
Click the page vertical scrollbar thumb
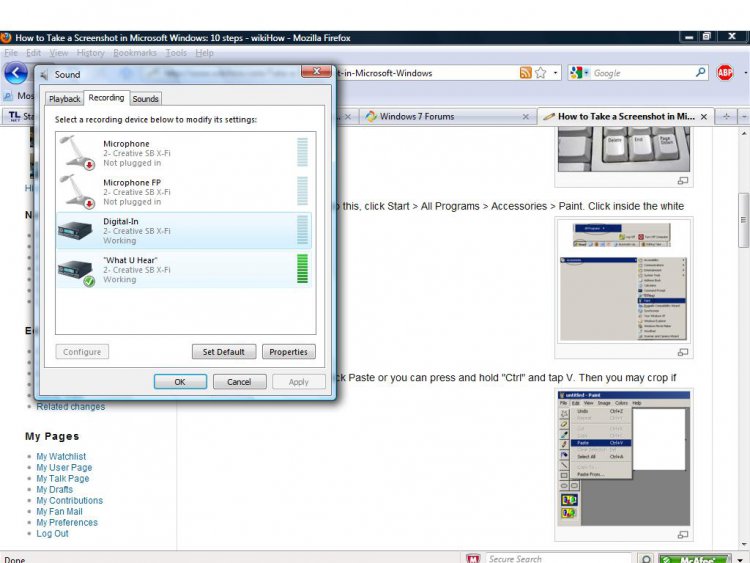[743, 220]
